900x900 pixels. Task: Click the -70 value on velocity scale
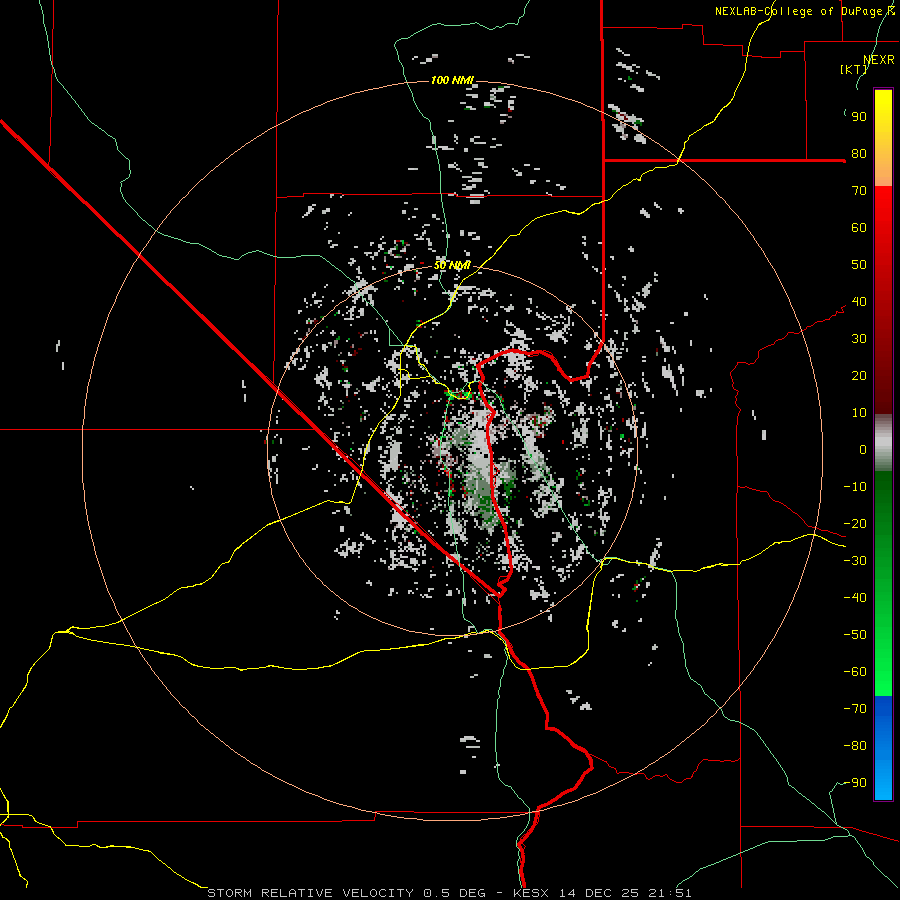point(855,709)
